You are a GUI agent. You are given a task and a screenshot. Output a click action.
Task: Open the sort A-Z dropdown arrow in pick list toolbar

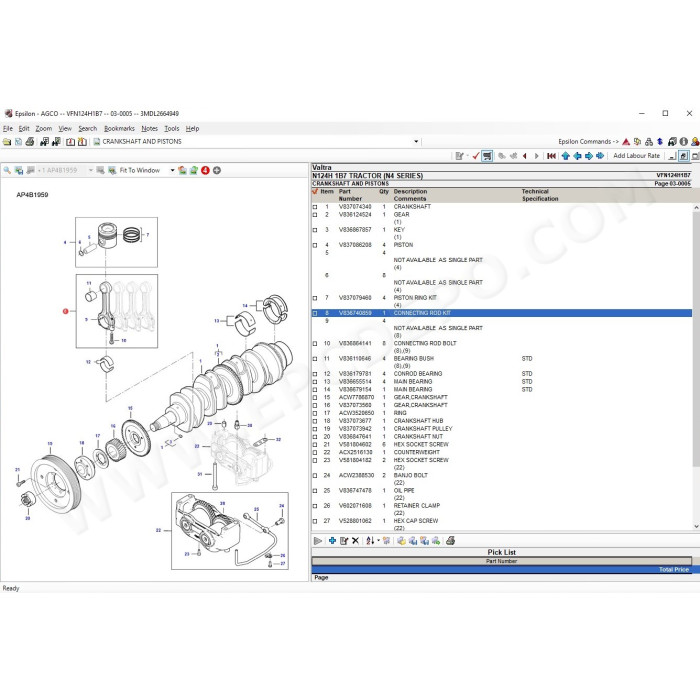pos(379,541)
